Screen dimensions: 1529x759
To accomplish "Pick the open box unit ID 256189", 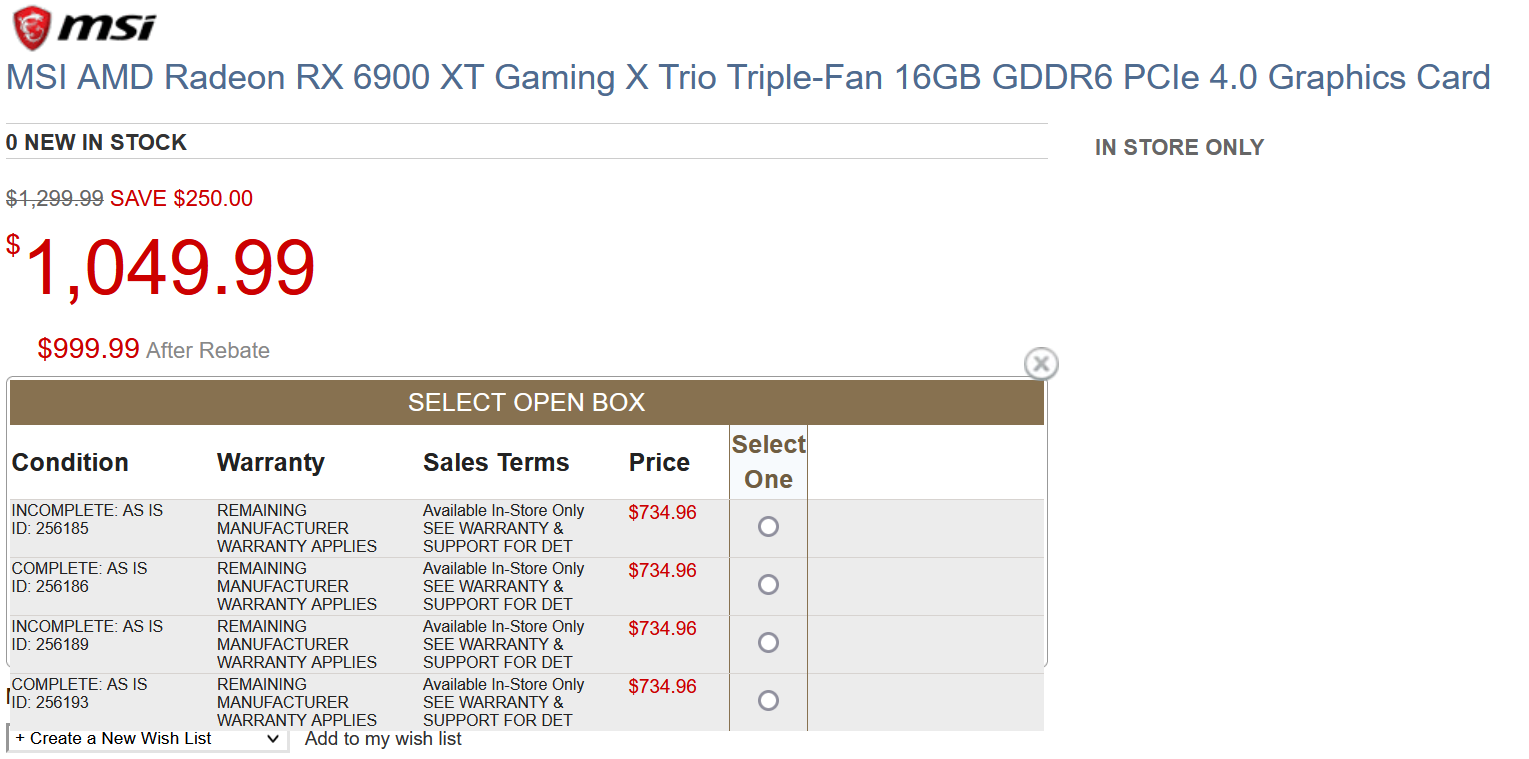I will click(x=768, y=643).
